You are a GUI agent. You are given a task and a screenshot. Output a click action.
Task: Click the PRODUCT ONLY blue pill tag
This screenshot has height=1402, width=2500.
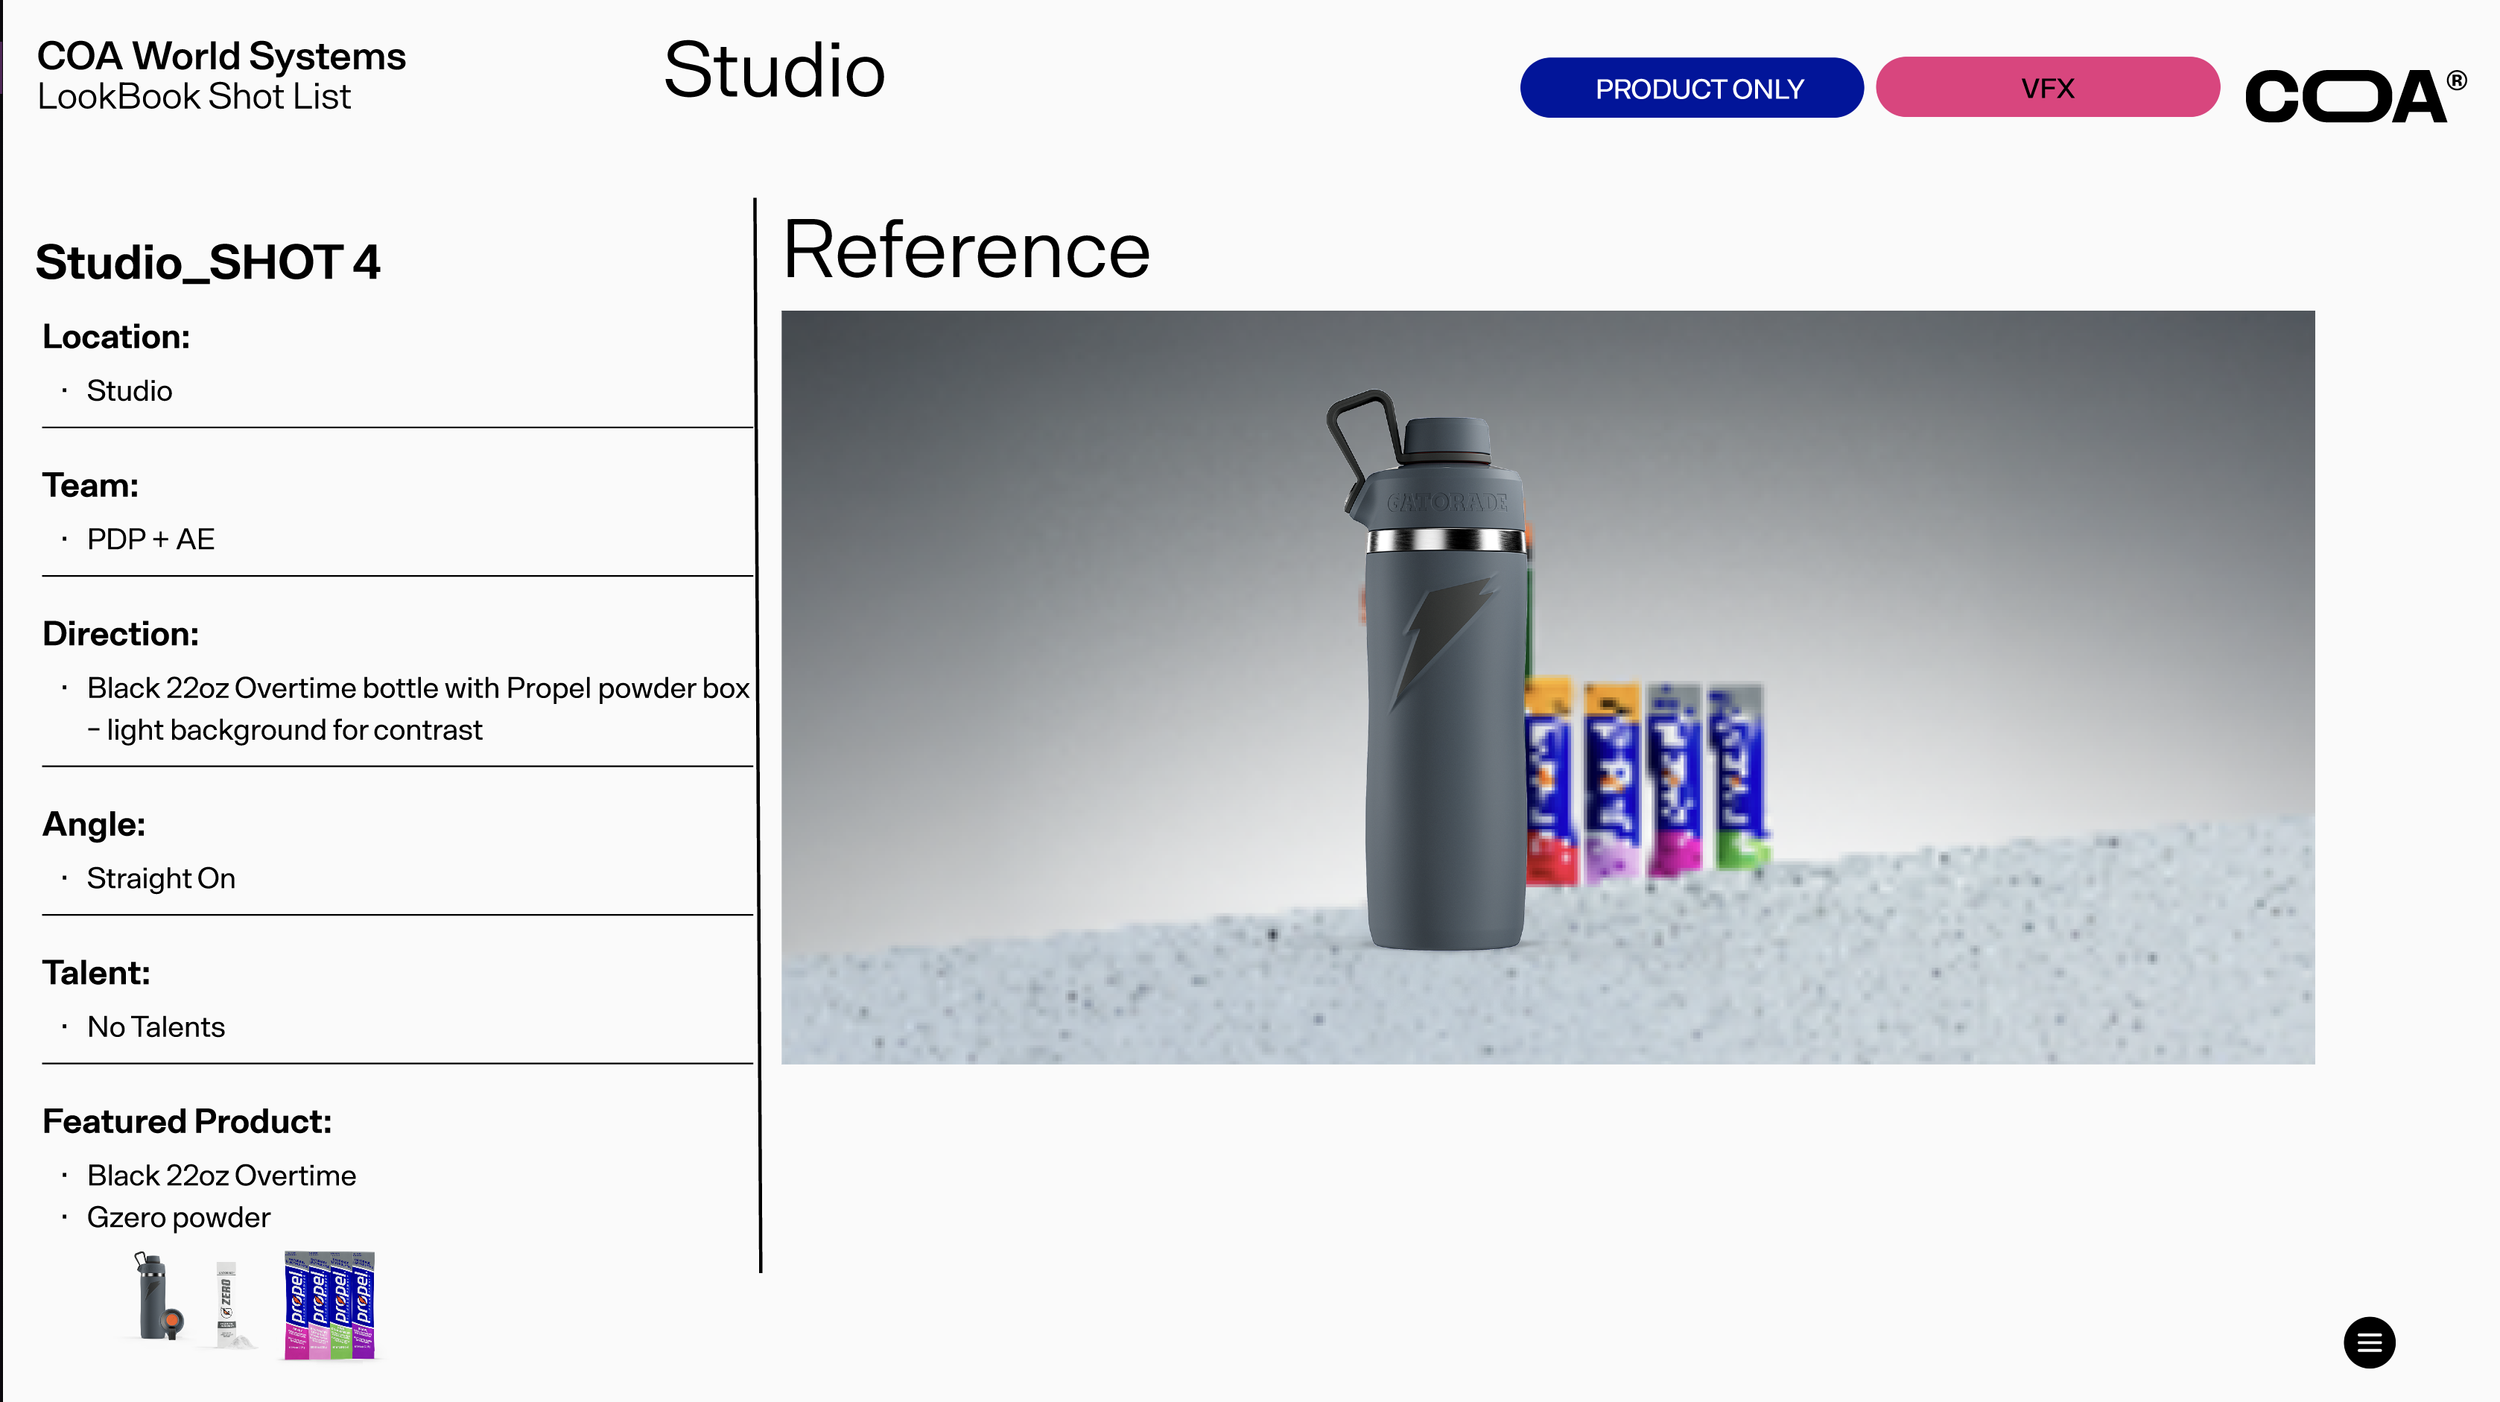click(x=1691, y=88)
